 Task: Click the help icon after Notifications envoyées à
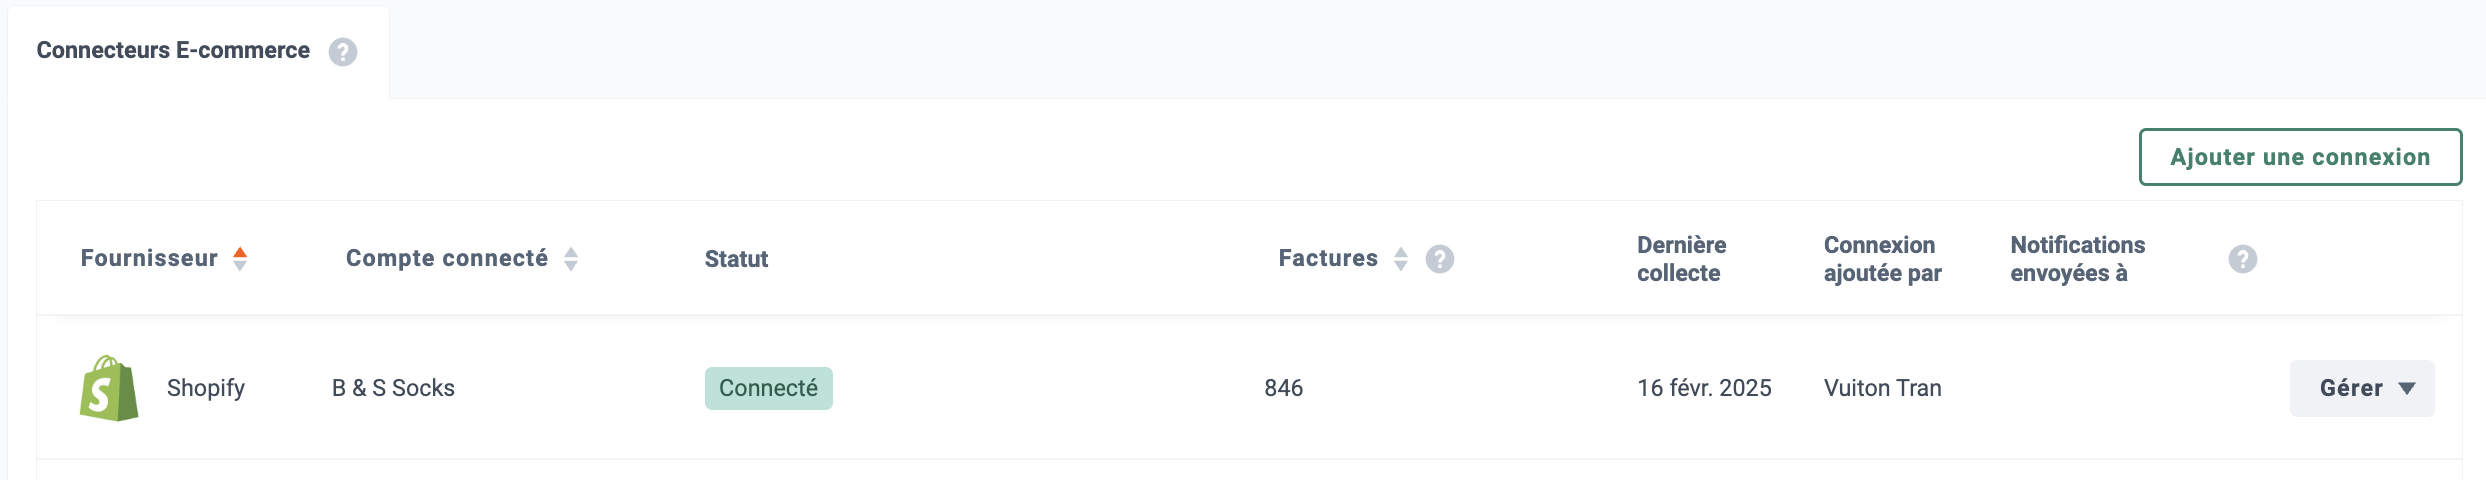2243,259
